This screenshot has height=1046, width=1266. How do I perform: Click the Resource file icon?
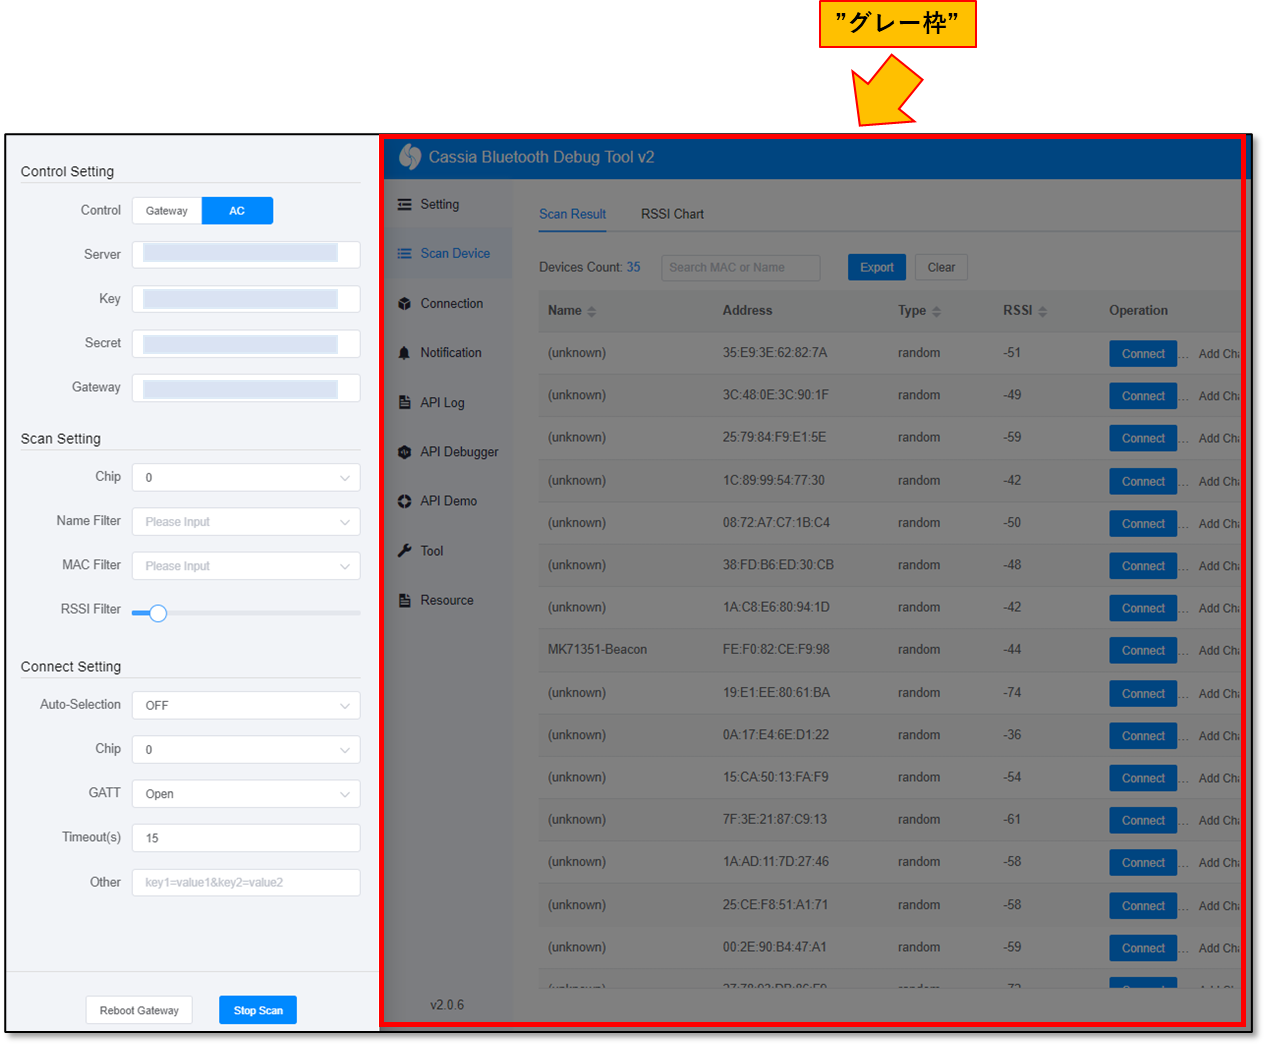click(404, 601)
